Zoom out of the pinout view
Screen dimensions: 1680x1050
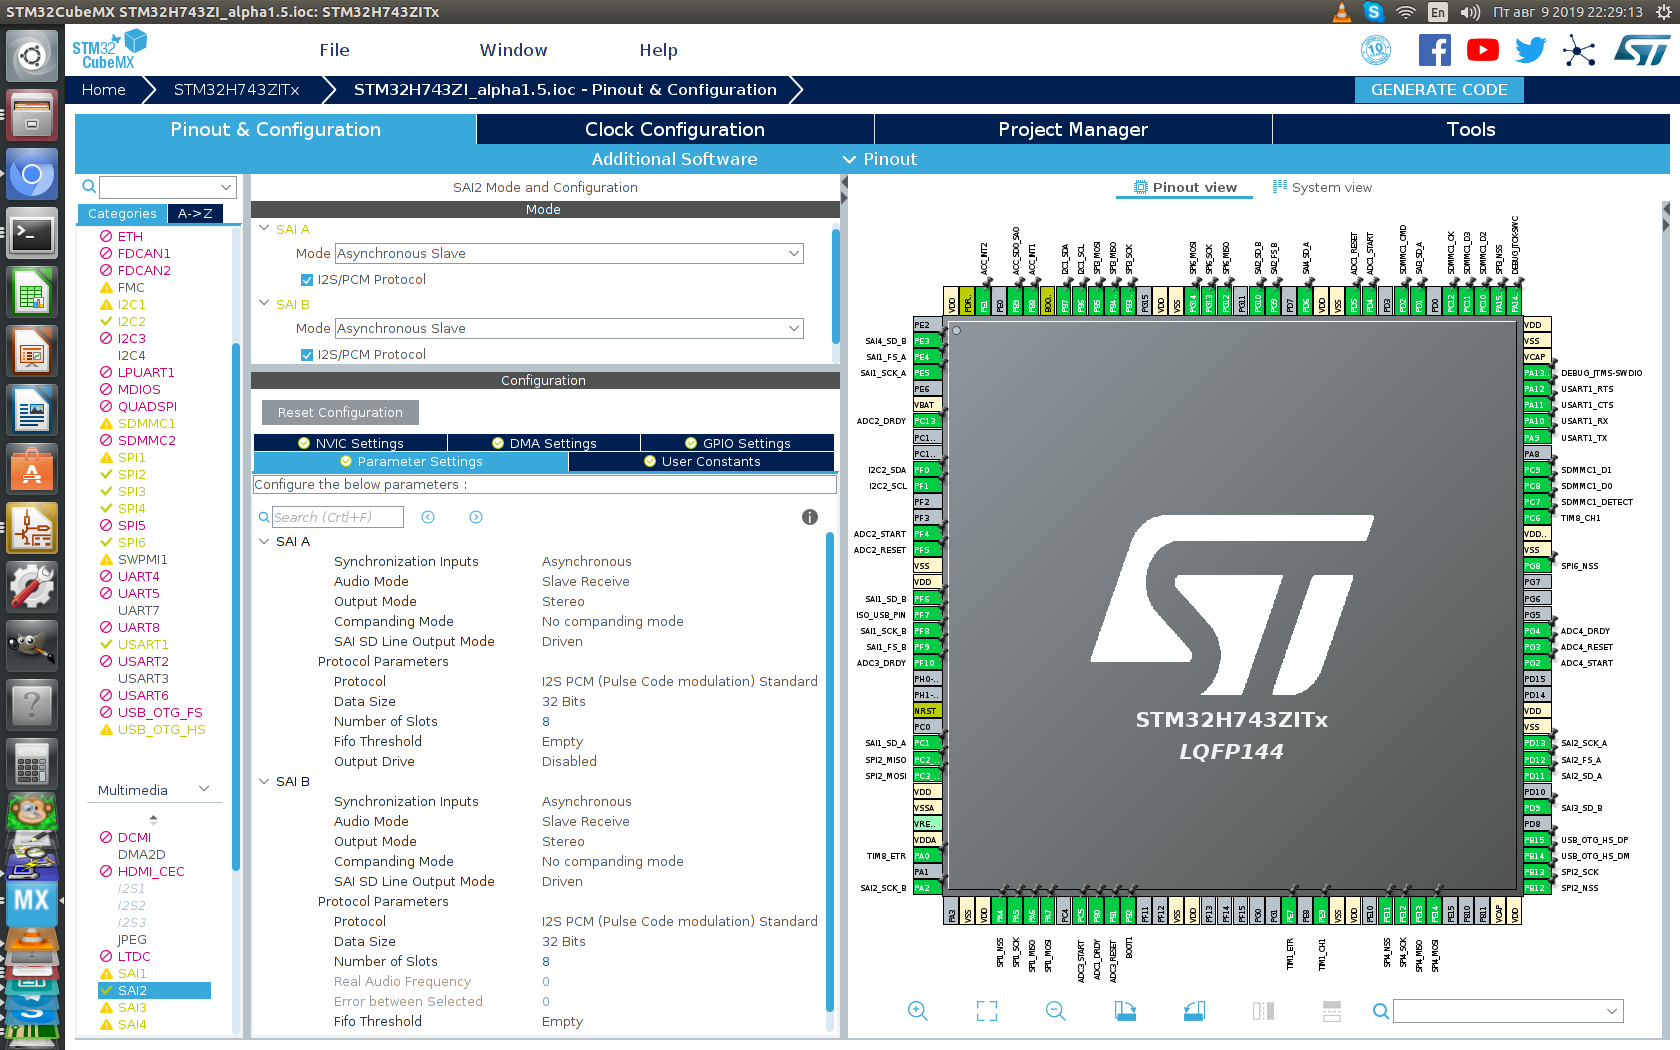(1055, 1011)
